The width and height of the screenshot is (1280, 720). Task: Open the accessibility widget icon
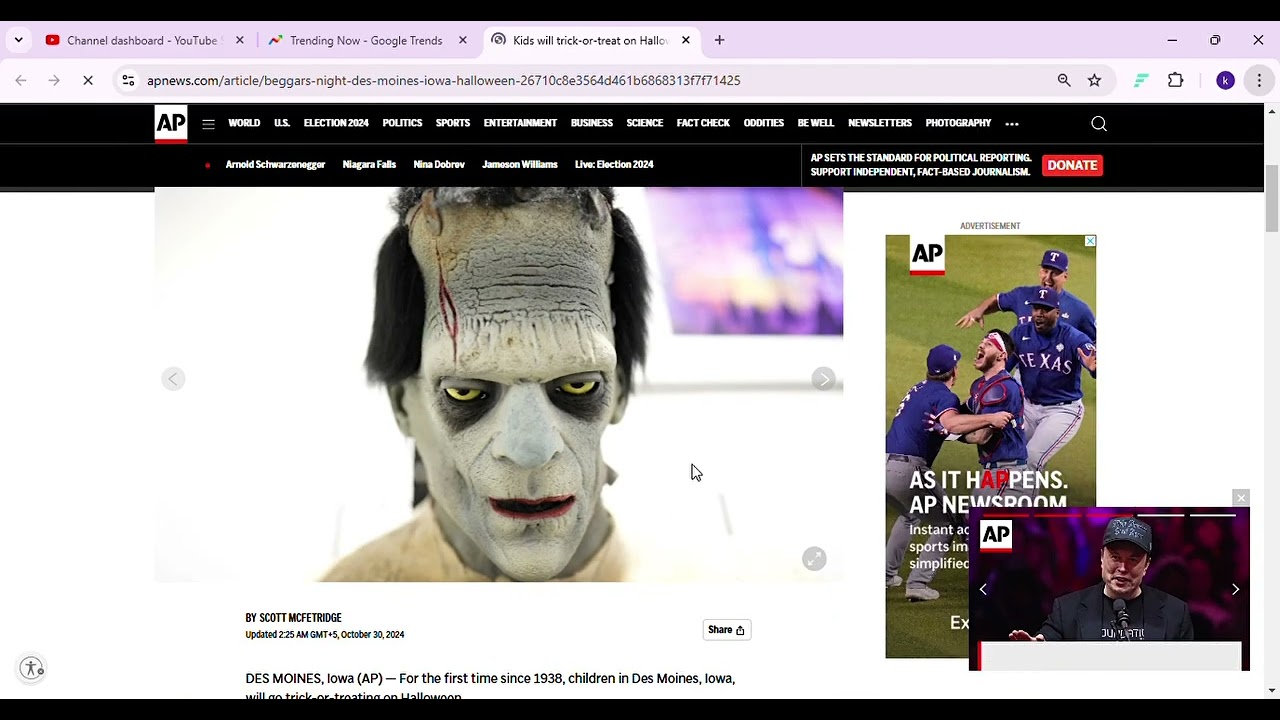(32, 668)
